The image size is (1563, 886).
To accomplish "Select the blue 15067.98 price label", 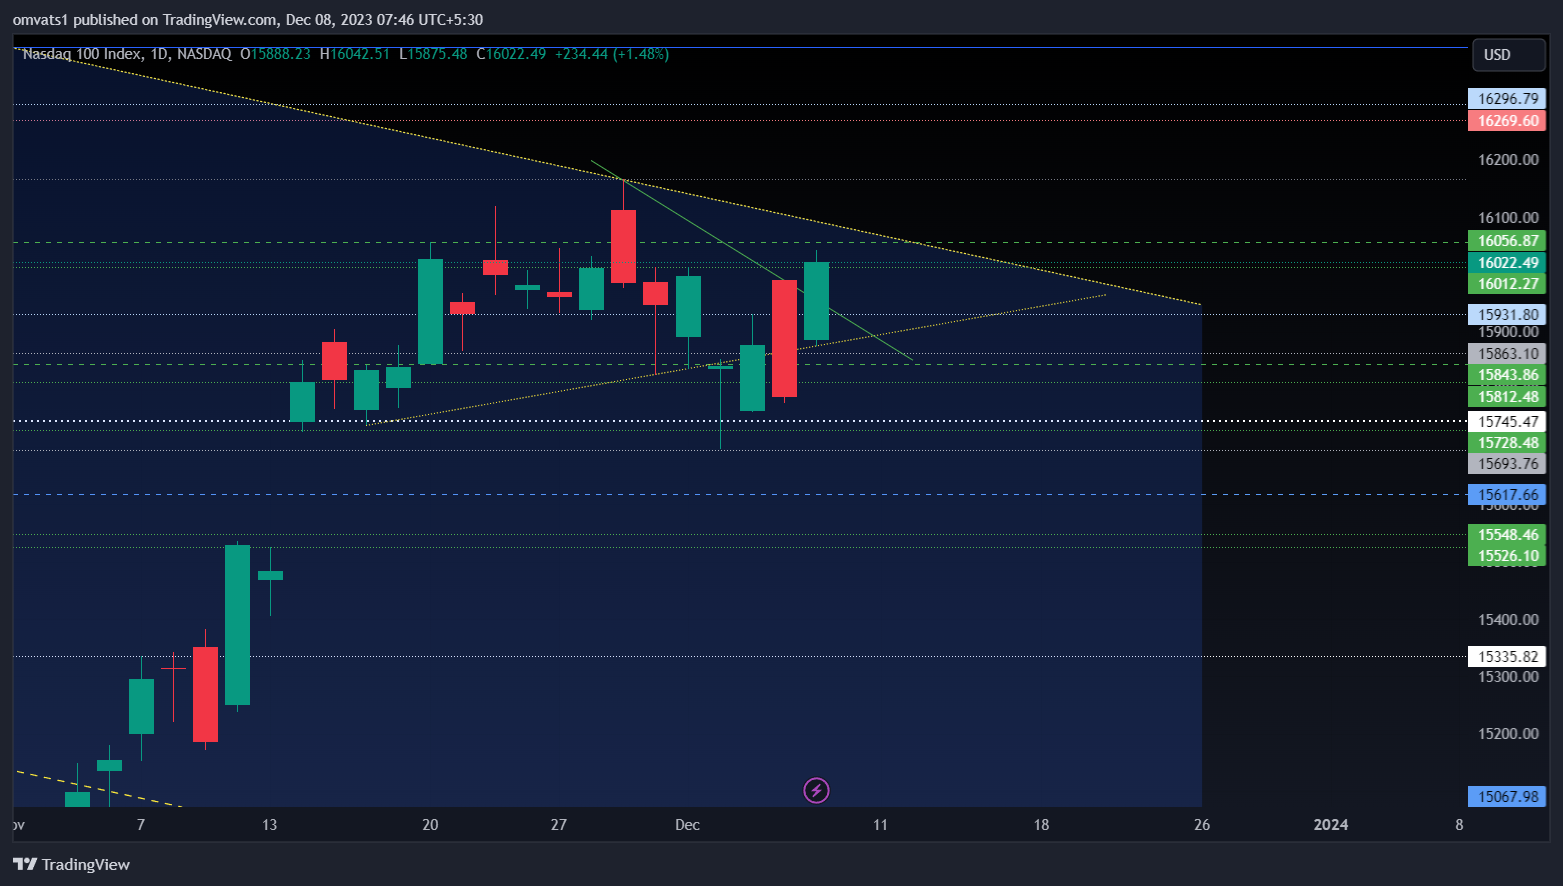I will coord(1507,797).
